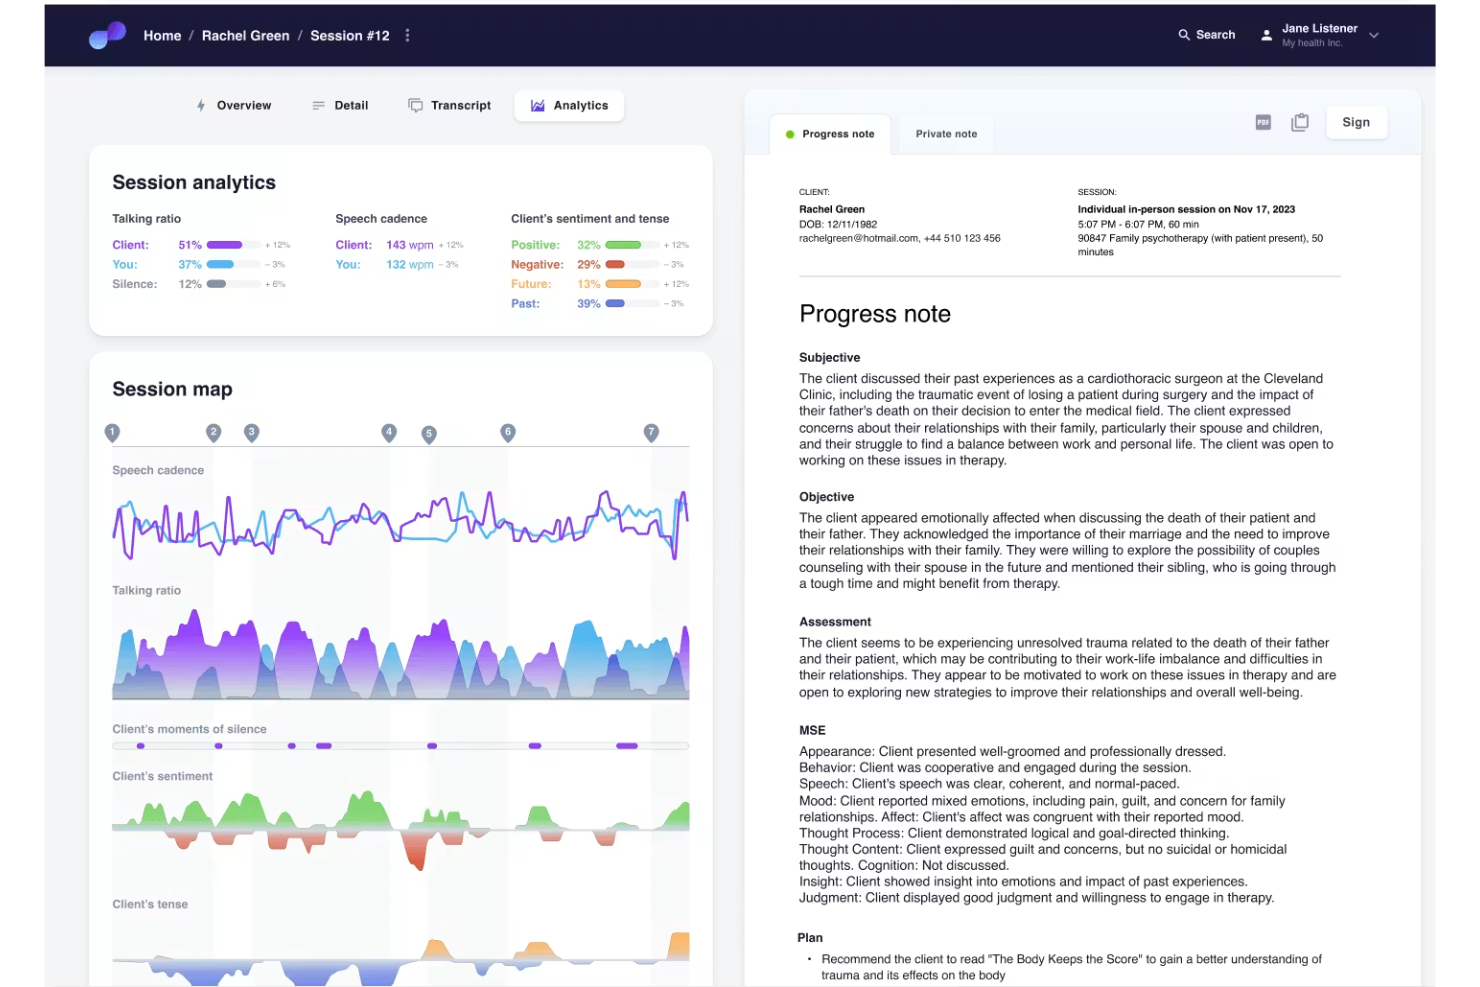The width and height of the screenshot is (1480, 987).
Task: Select session map marker 6
Action: [x=508, y=432]
